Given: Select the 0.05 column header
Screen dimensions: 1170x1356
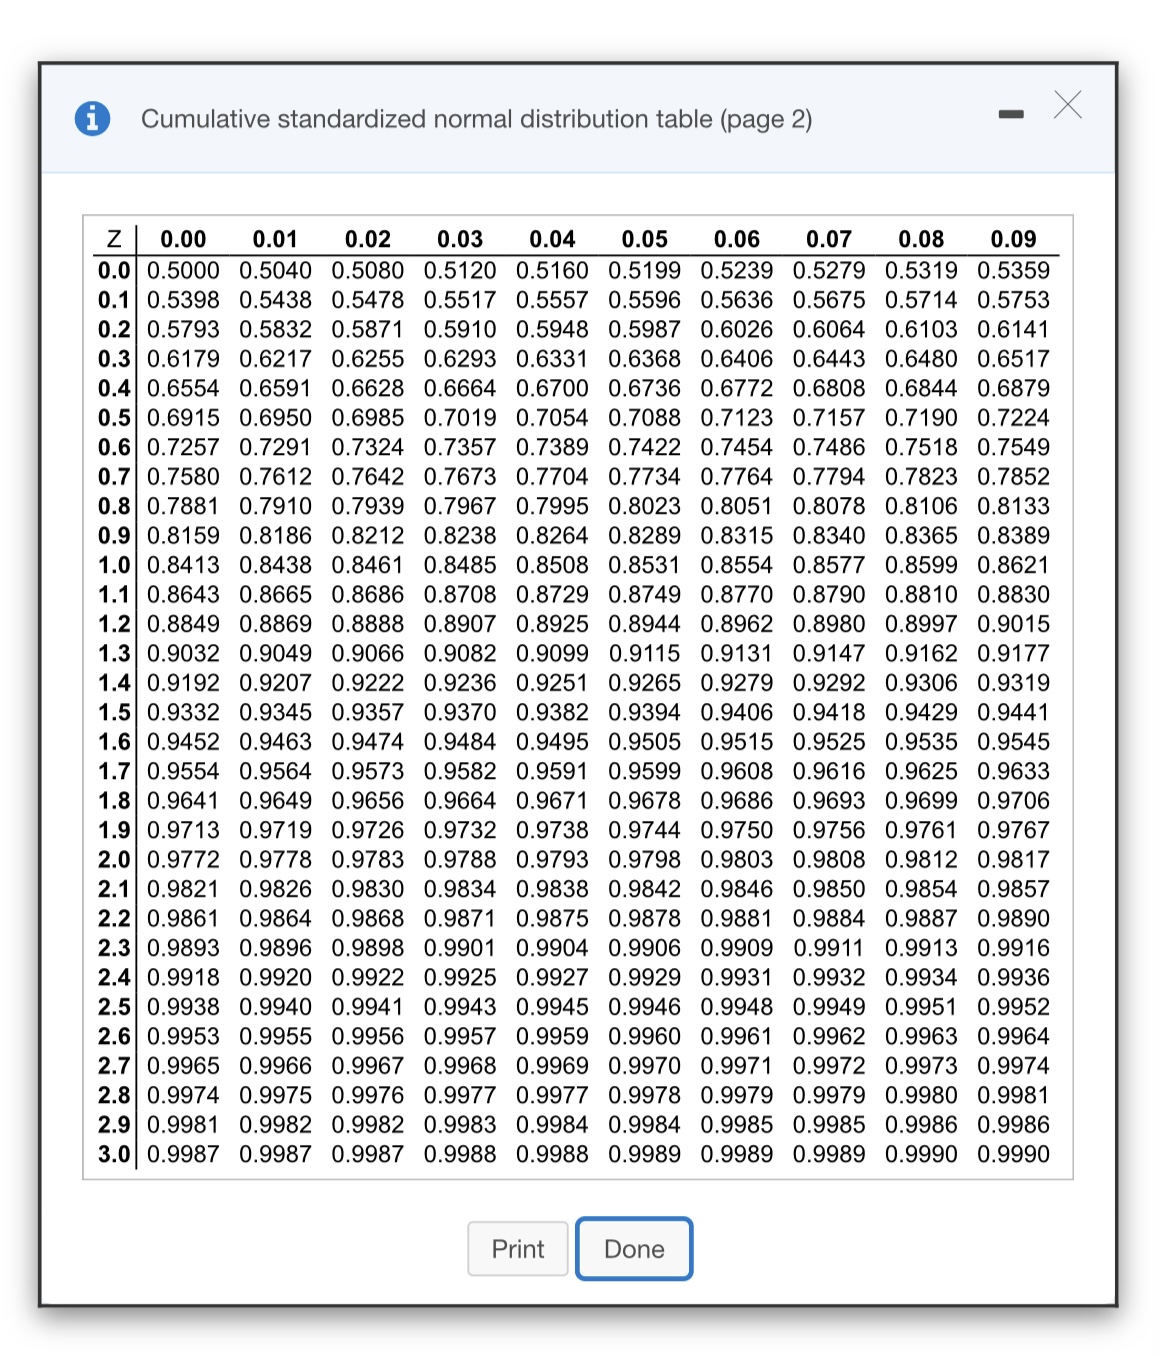Looking at the screenshot, I should point(646,239).
